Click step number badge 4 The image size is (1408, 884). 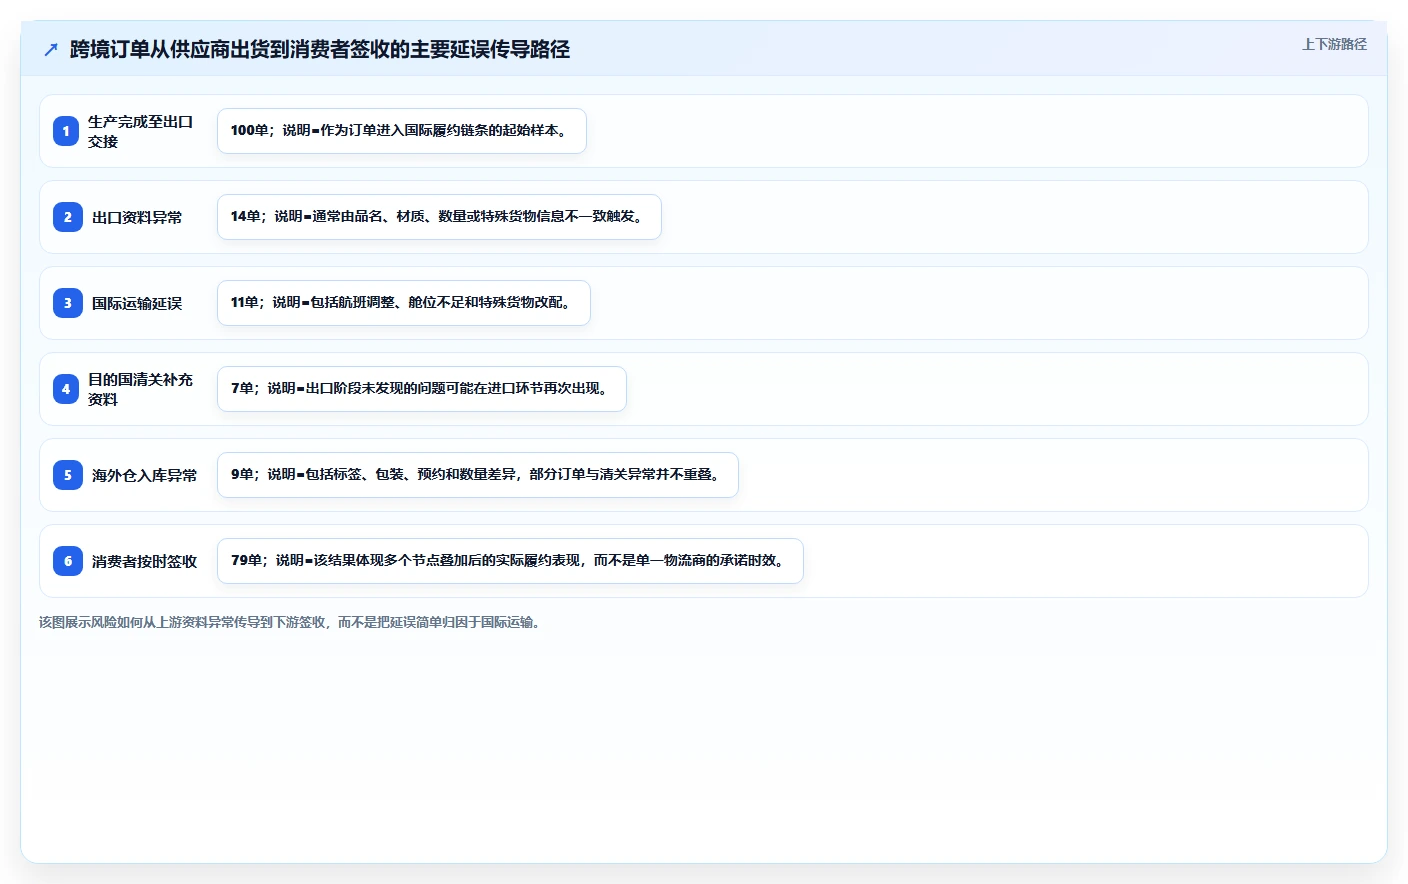coord(66,389)
